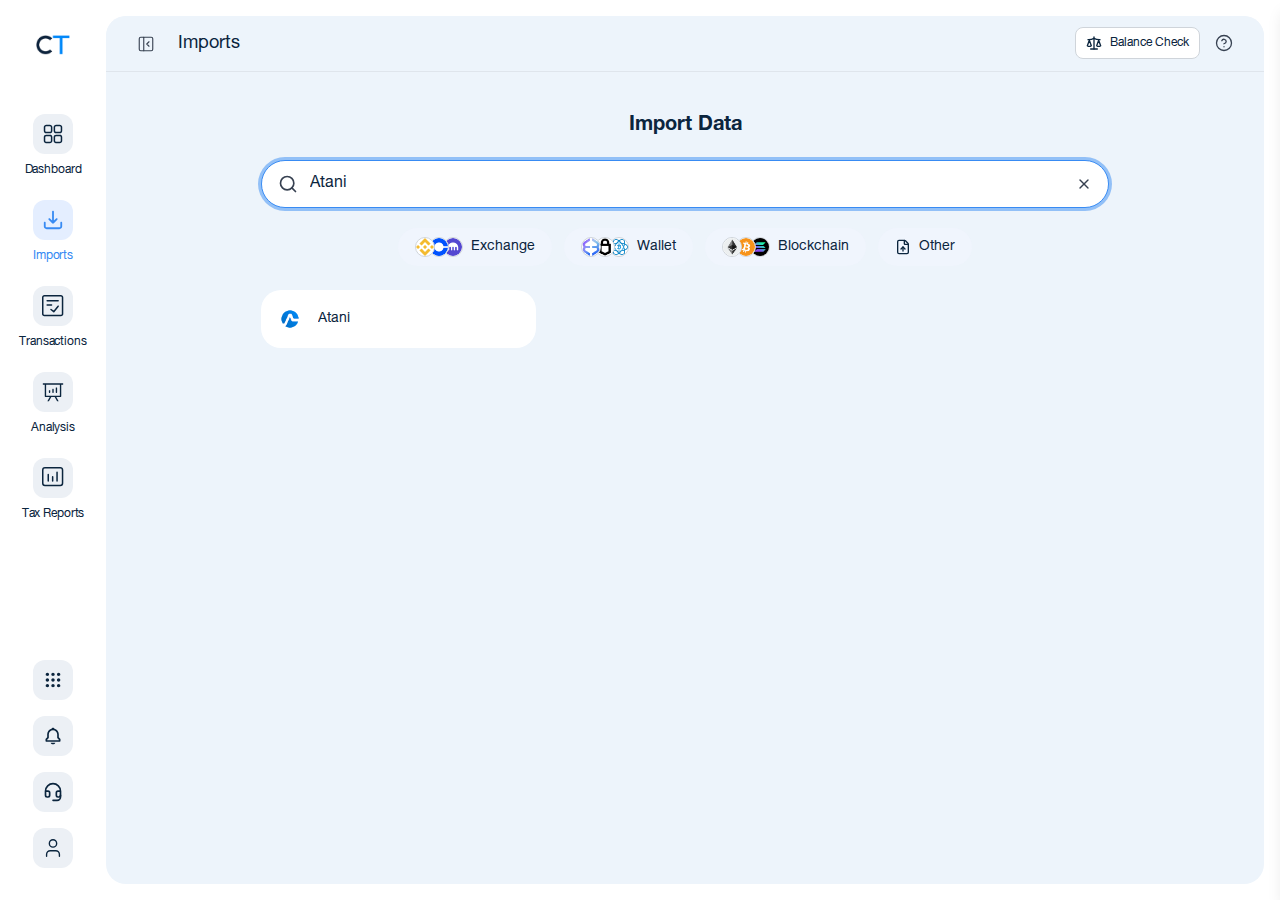Click the Tax Reports label

(53, 513)
